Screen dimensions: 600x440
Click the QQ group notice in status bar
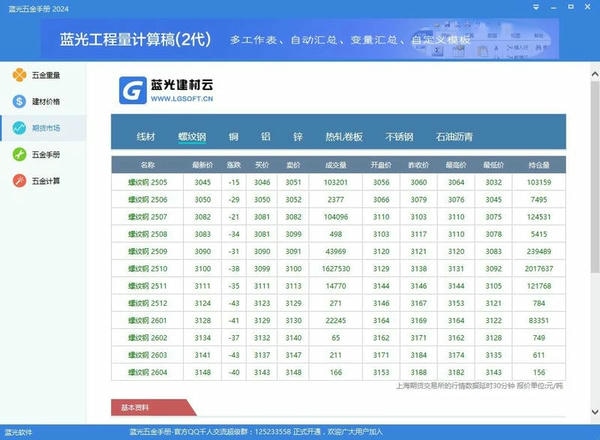click(x=256, y=432)
